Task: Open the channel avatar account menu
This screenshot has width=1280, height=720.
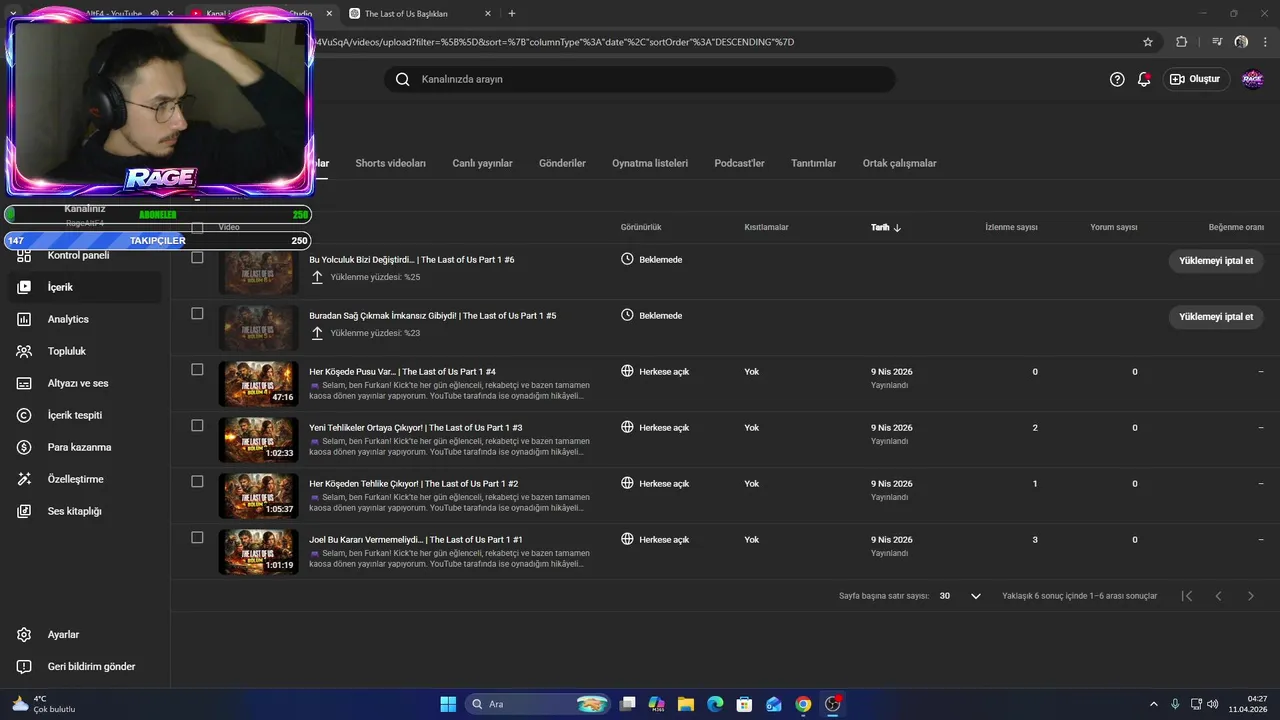Action: pos(1252,79)
